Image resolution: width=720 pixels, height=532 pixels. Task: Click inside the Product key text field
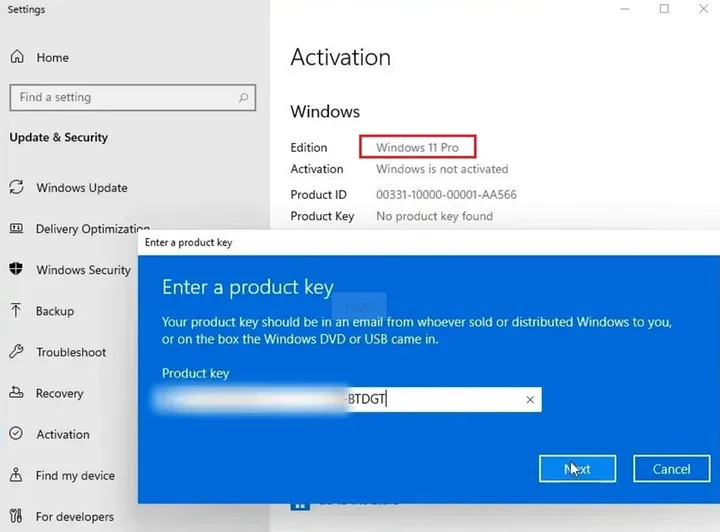440,400
